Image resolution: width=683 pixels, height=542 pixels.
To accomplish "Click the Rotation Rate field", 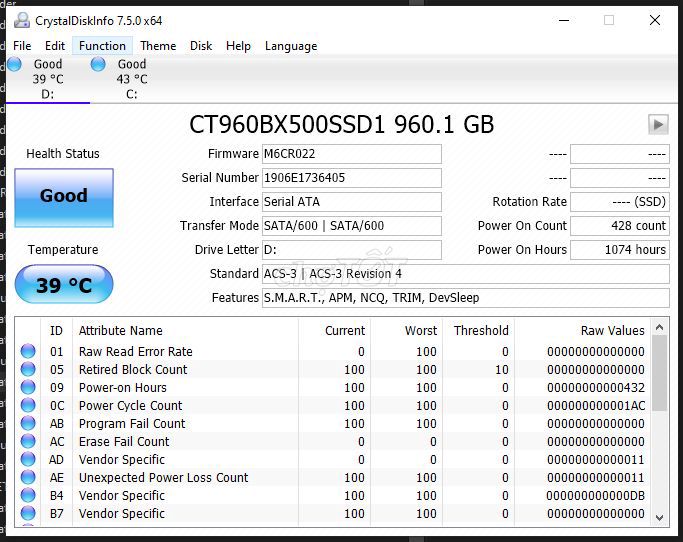I will [620, 202].
